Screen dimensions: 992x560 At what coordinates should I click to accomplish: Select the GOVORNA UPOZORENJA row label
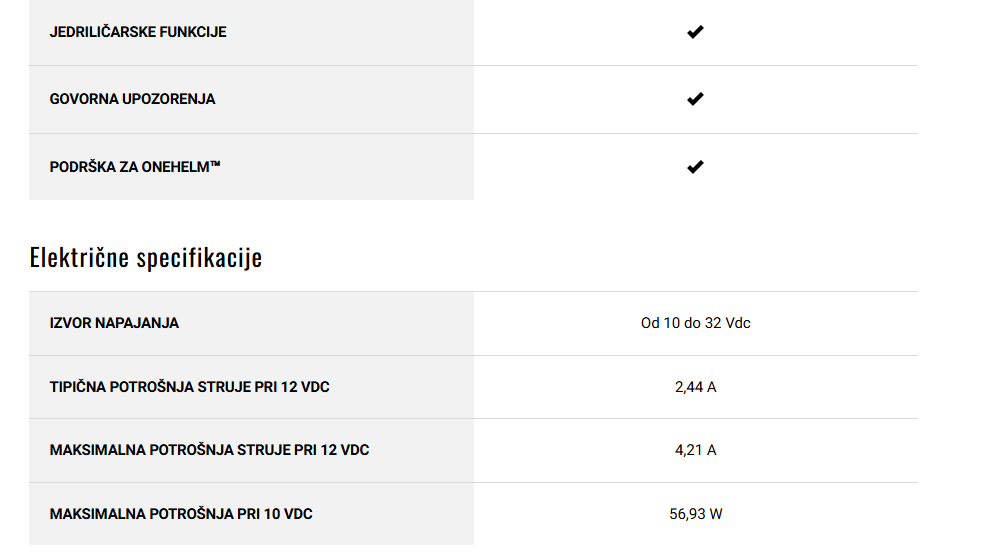[132, 99]
